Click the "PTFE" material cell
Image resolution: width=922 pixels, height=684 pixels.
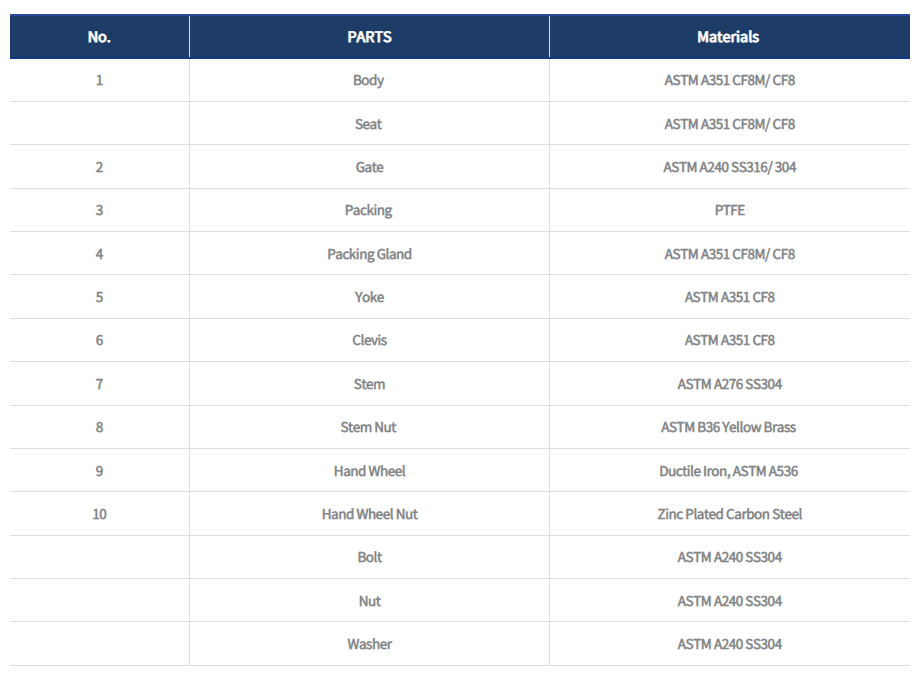729,210
